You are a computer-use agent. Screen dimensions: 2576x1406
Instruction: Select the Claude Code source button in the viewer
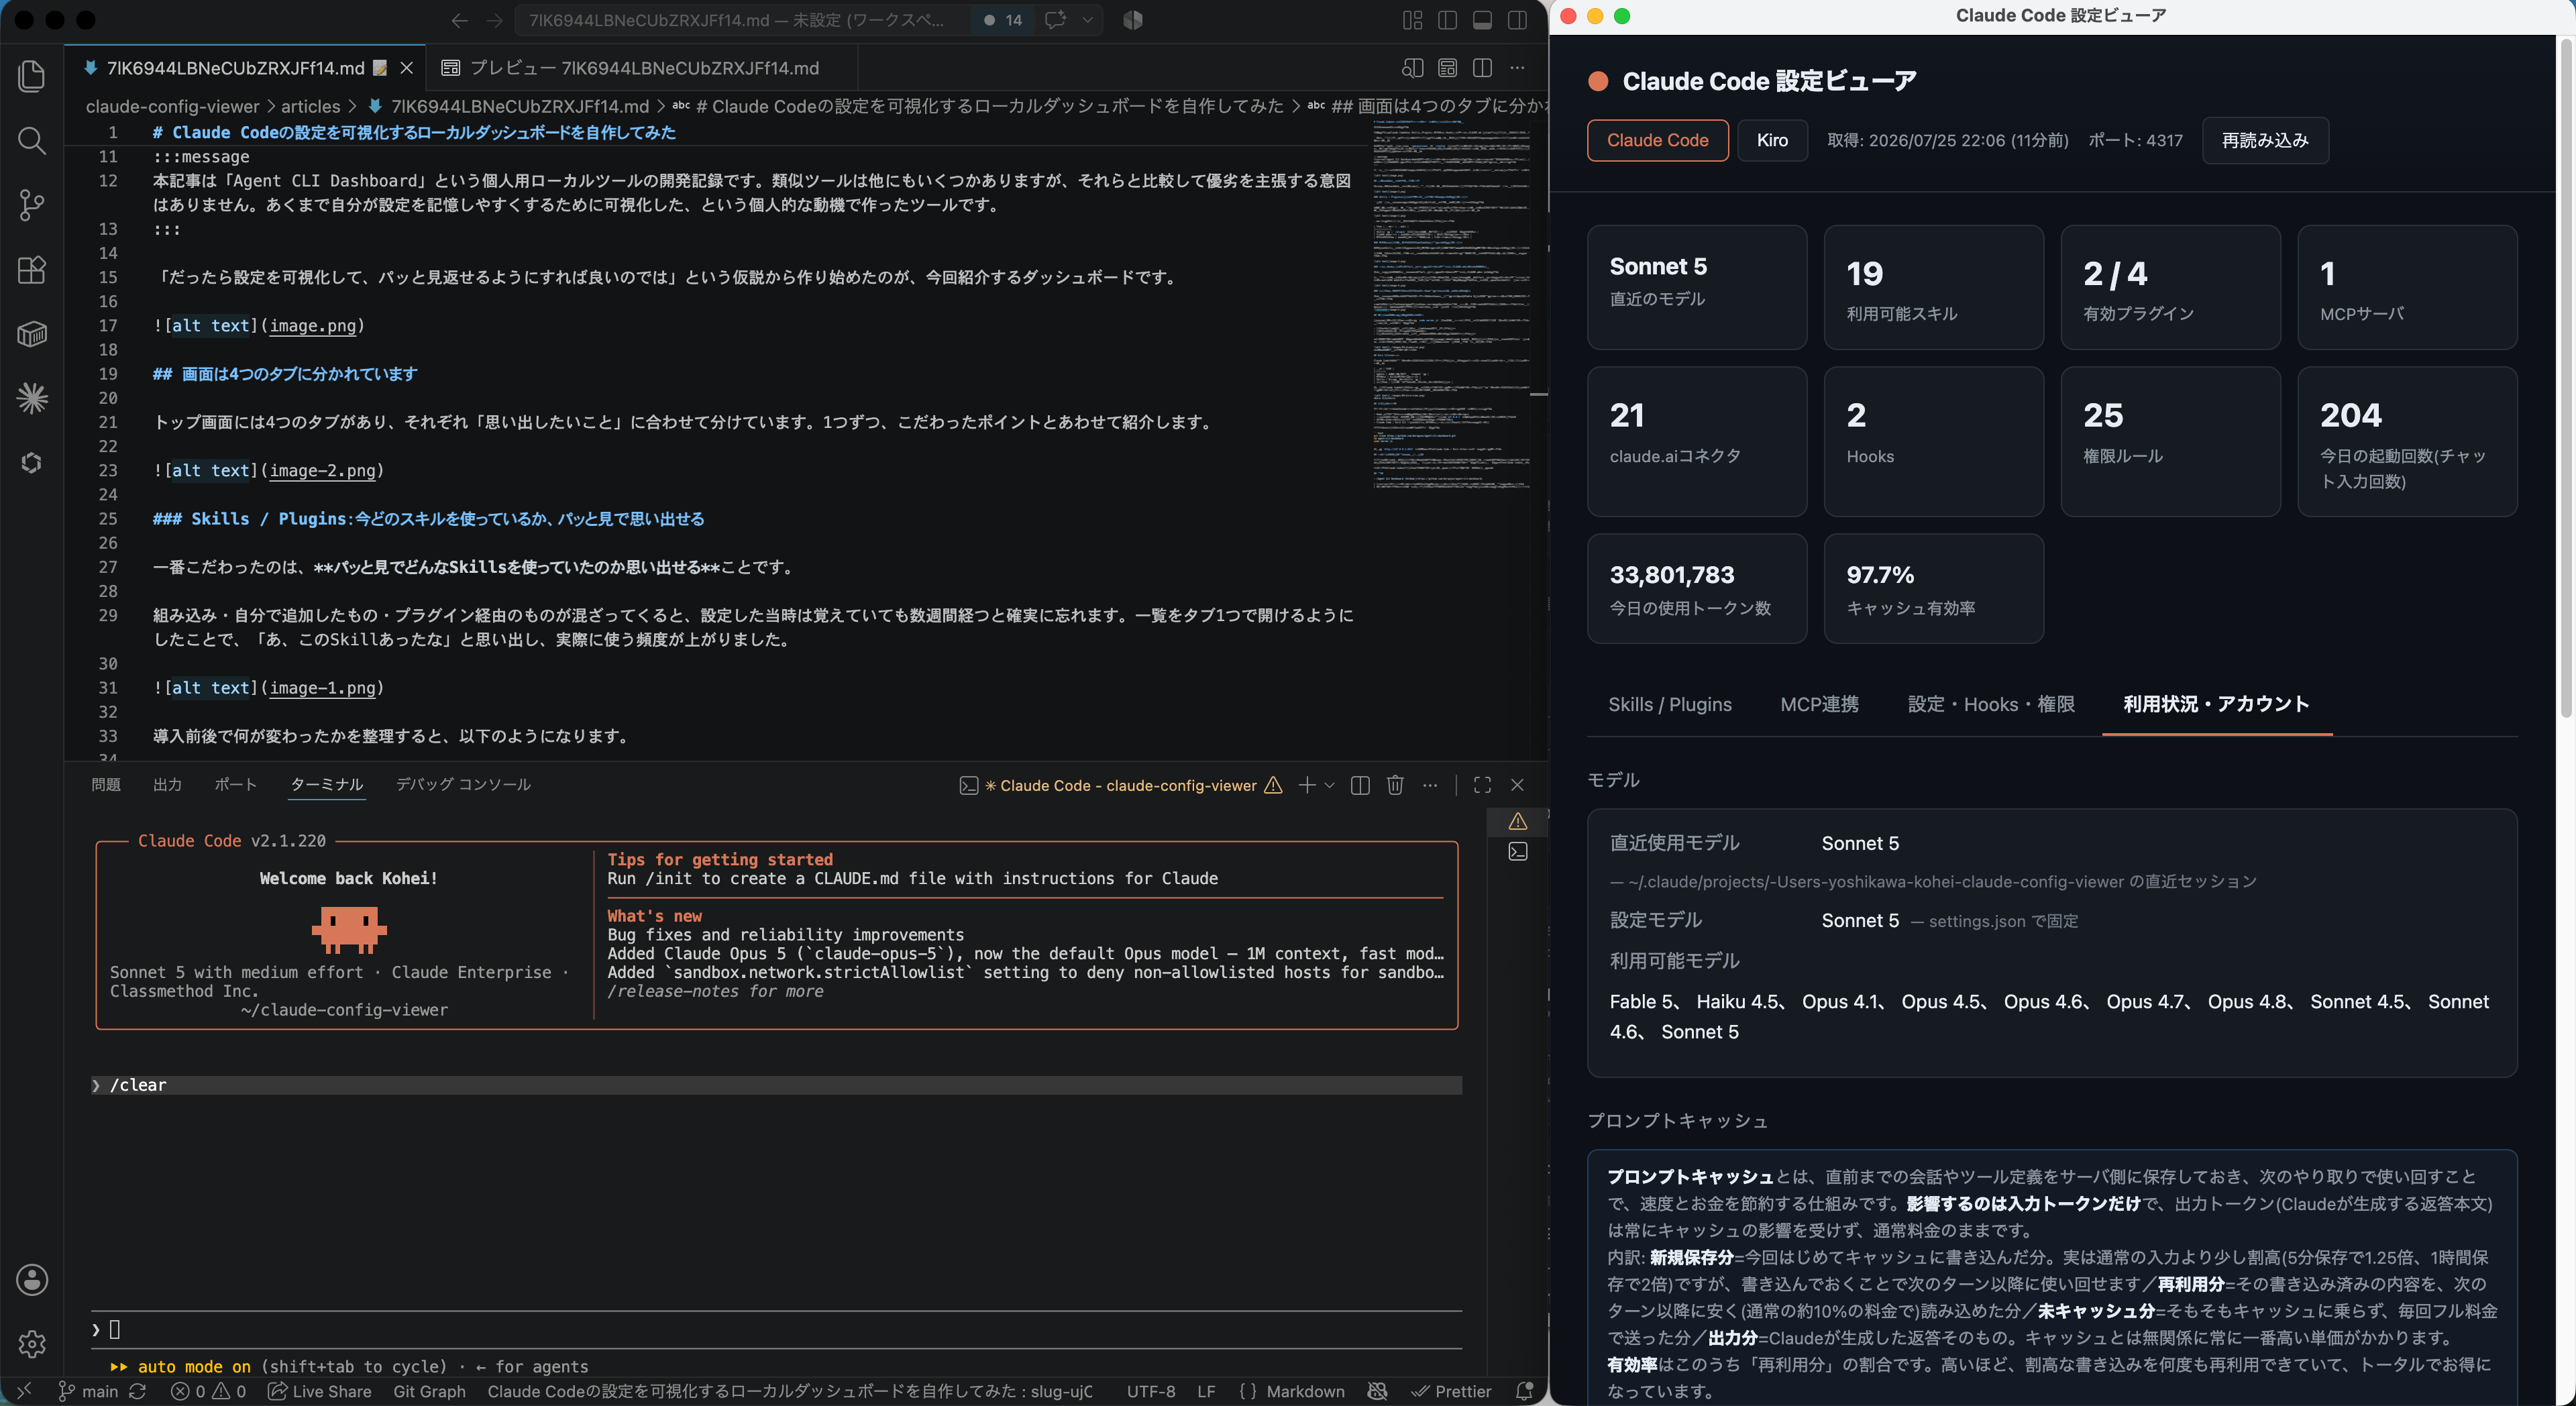1657,140
